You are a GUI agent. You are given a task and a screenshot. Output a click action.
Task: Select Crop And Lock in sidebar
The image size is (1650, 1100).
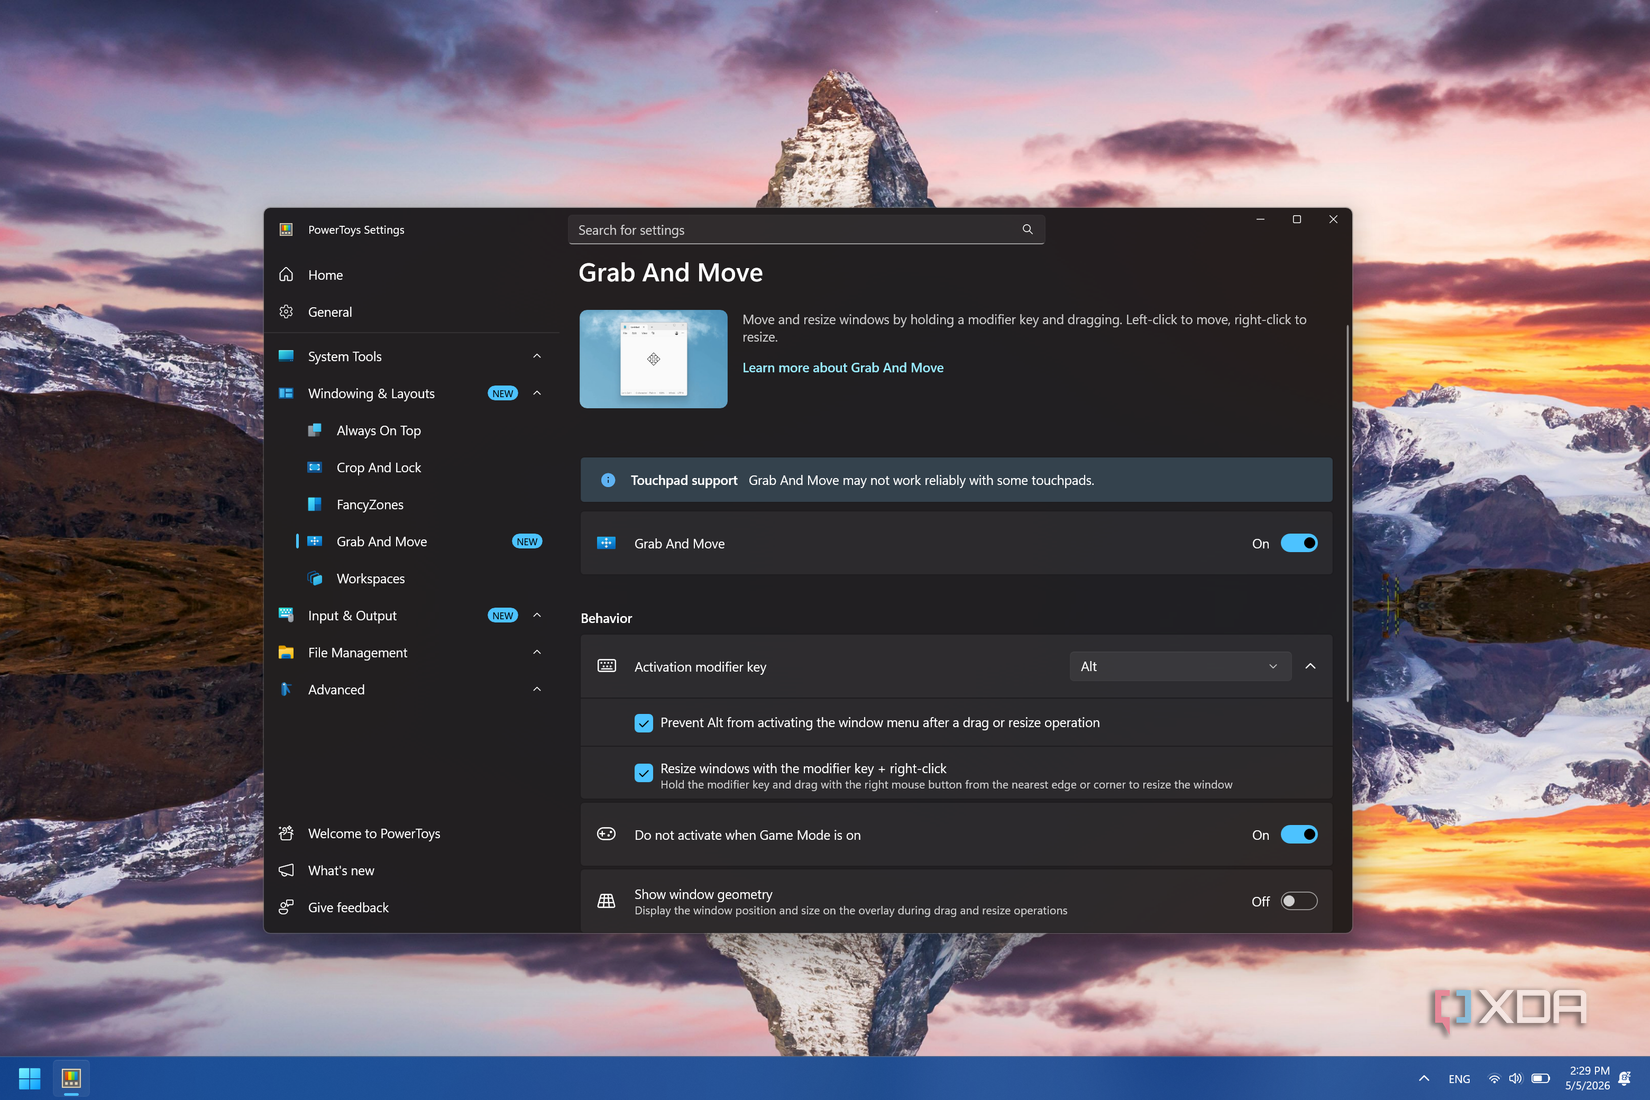tap(413, 467)
